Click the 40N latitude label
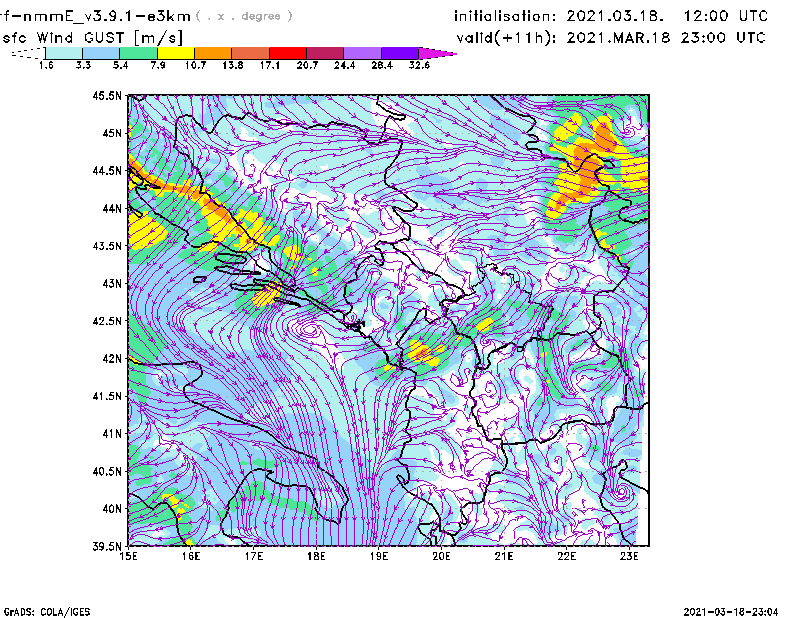 click(x=112, y=508)
